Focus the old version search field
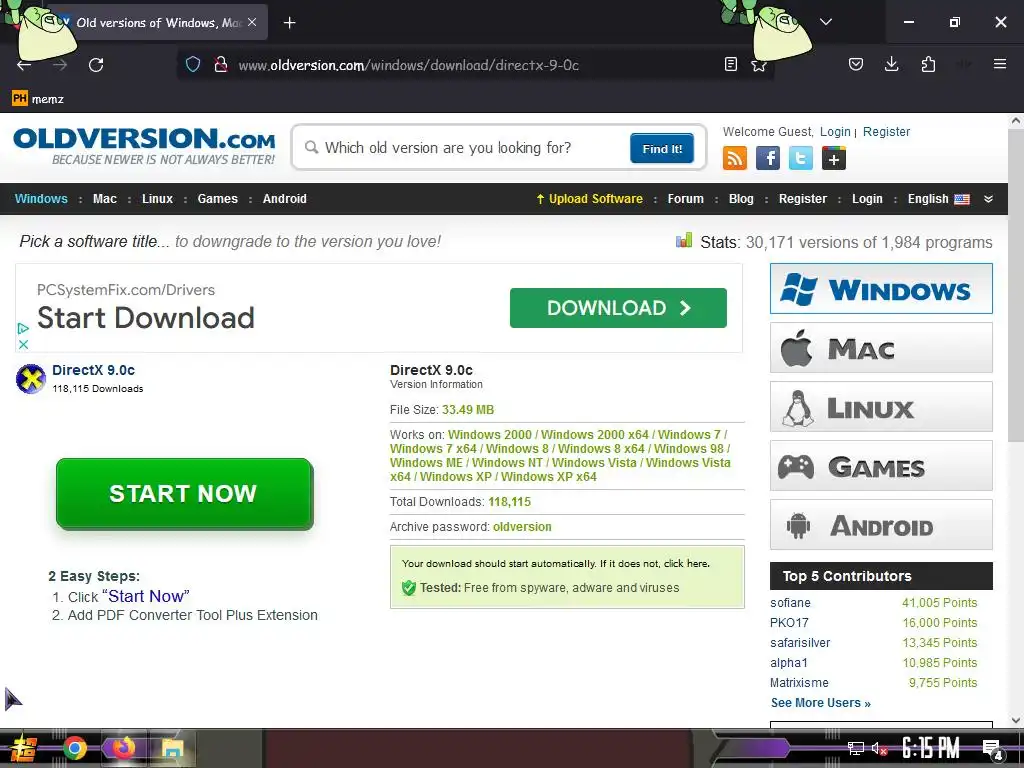The image size is (1024, 768). [464, 148]
